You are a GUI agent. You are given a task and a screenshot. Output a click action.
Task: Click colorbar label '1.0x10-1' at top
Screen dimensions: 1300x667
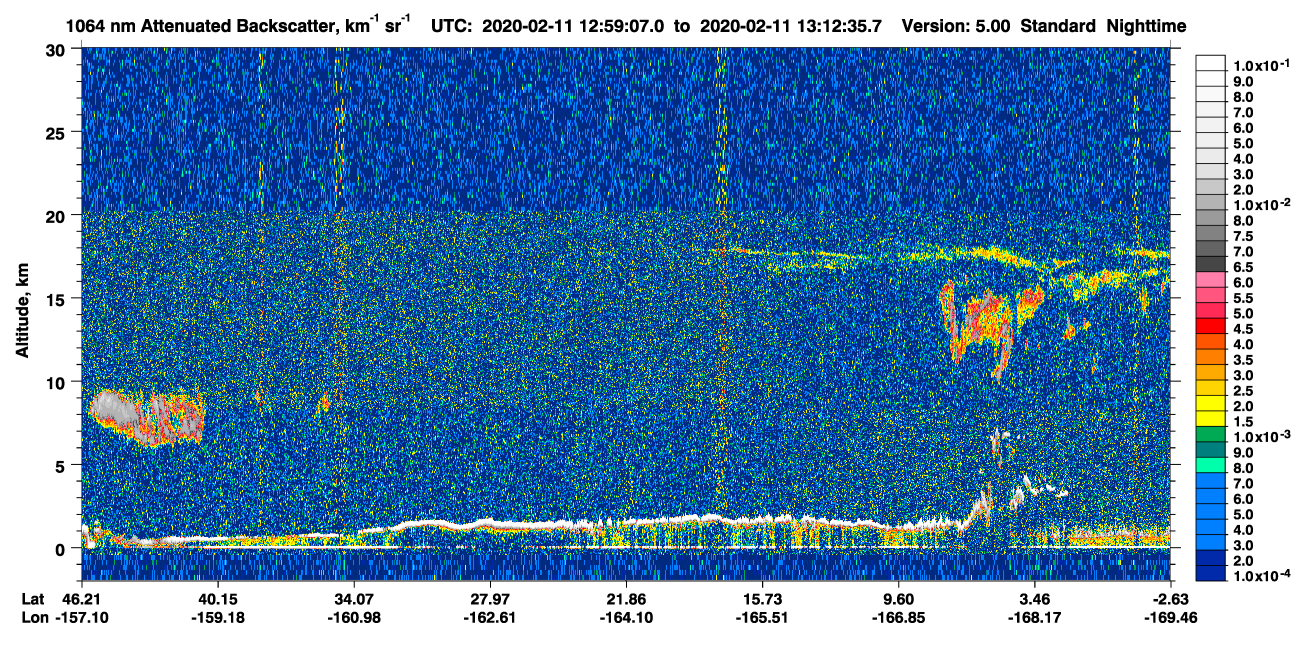click(1260, 65)
